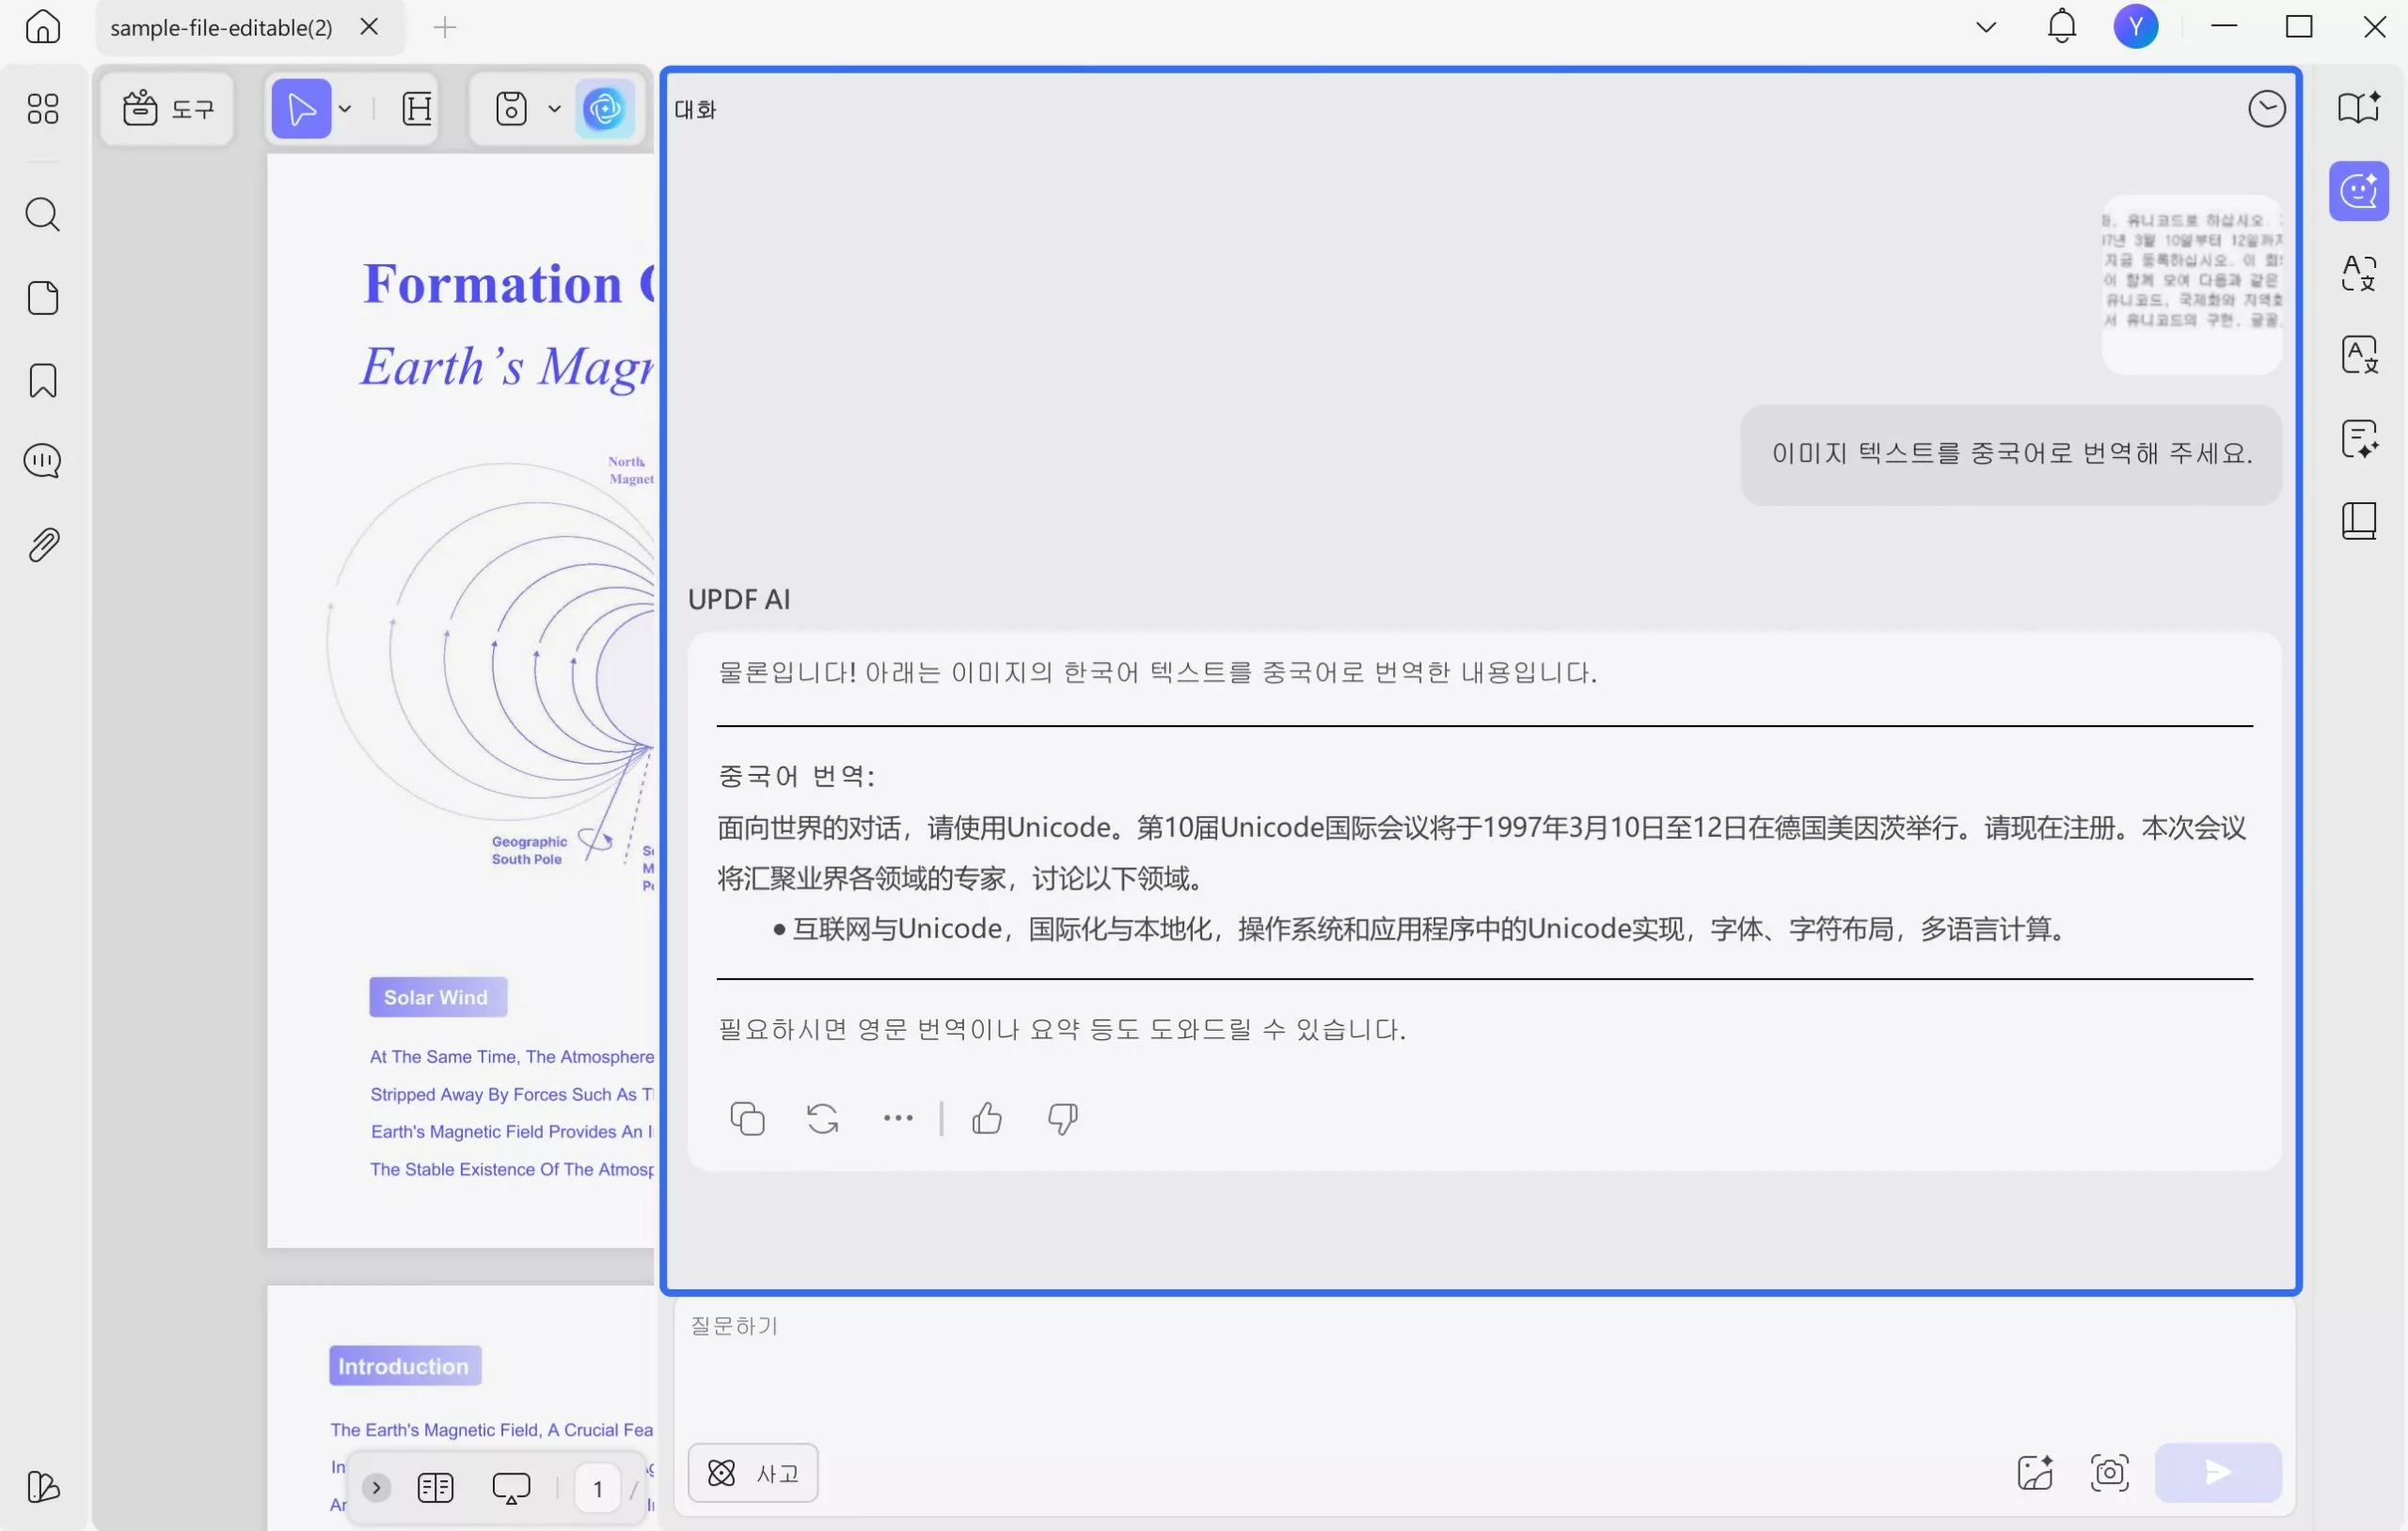Enable the 사고 thinking mode toggle

(x=752, y=1473)
